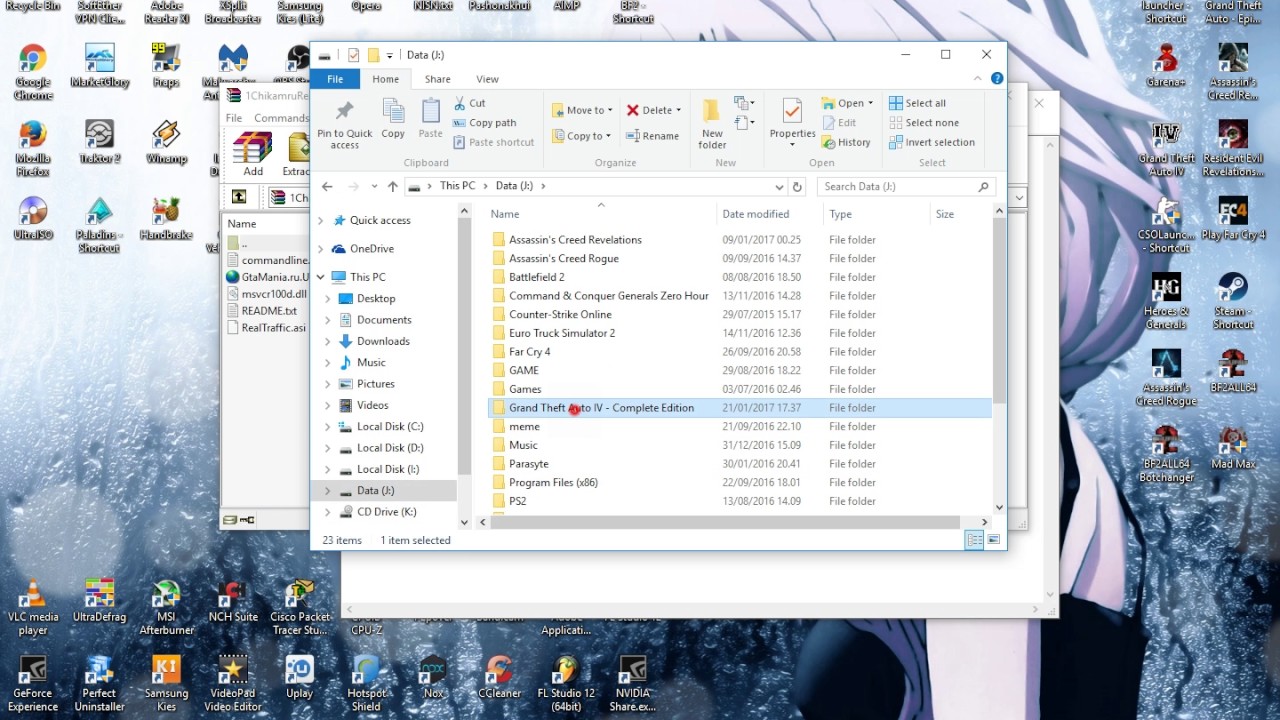This screenshot has width=1280, height=720.
Task: Open Google Chrome desktop shortcut
Action: (x=33, y=72)
